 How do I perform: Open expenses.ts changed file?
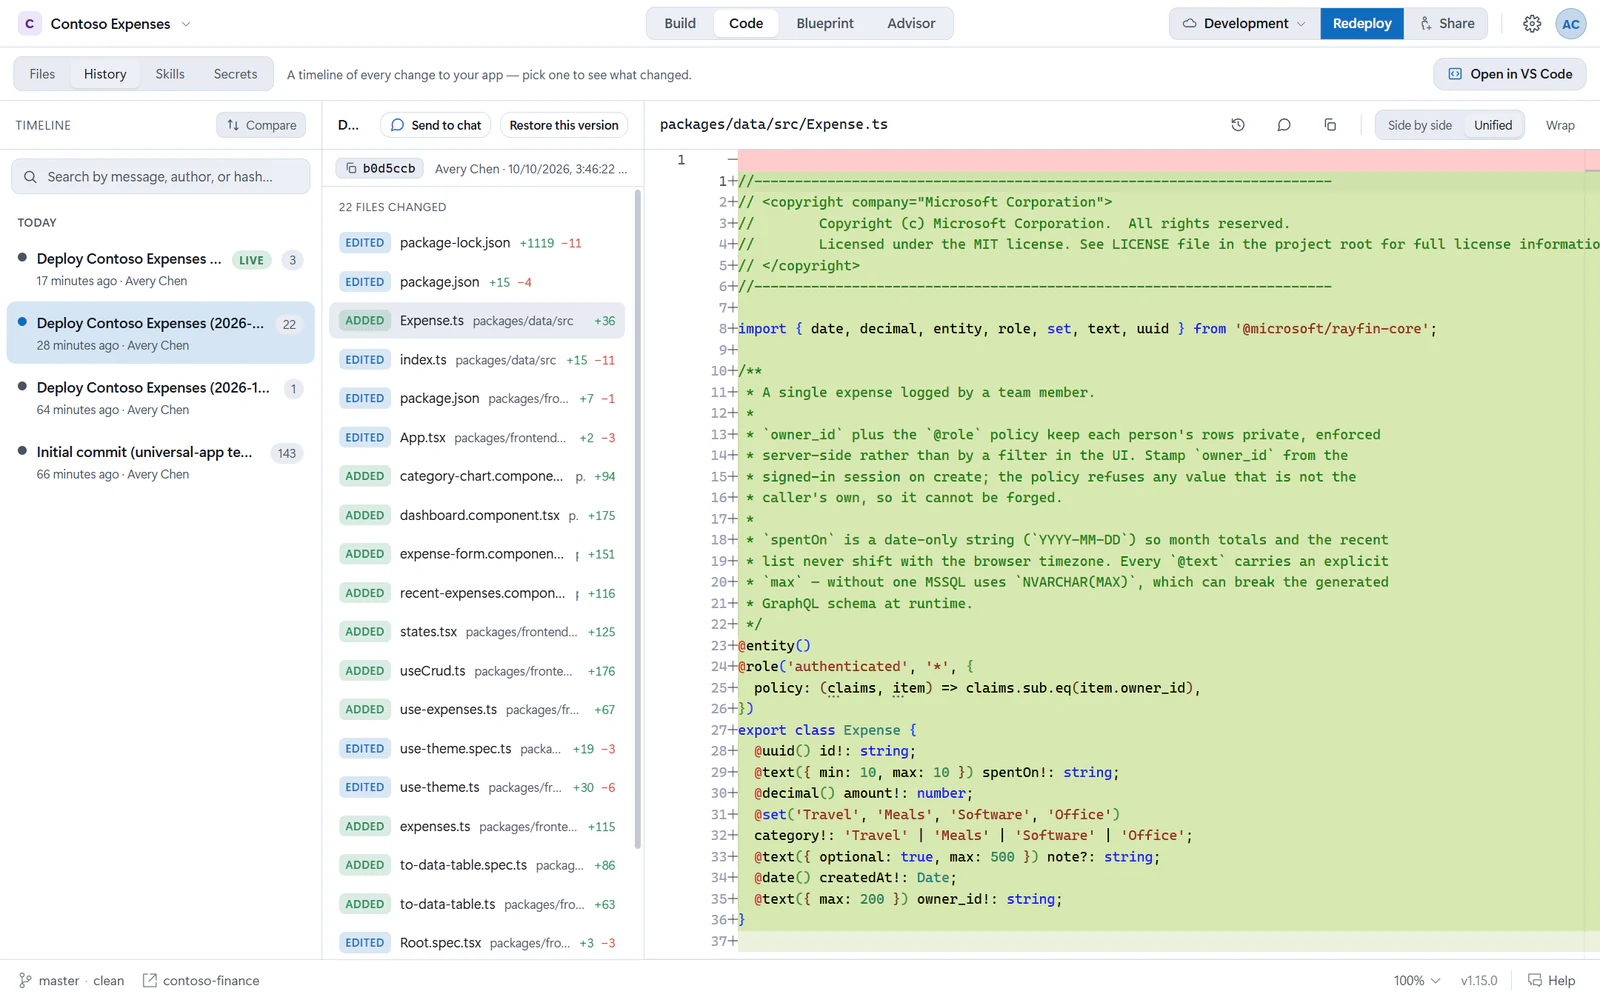click(x=477, y=827)
